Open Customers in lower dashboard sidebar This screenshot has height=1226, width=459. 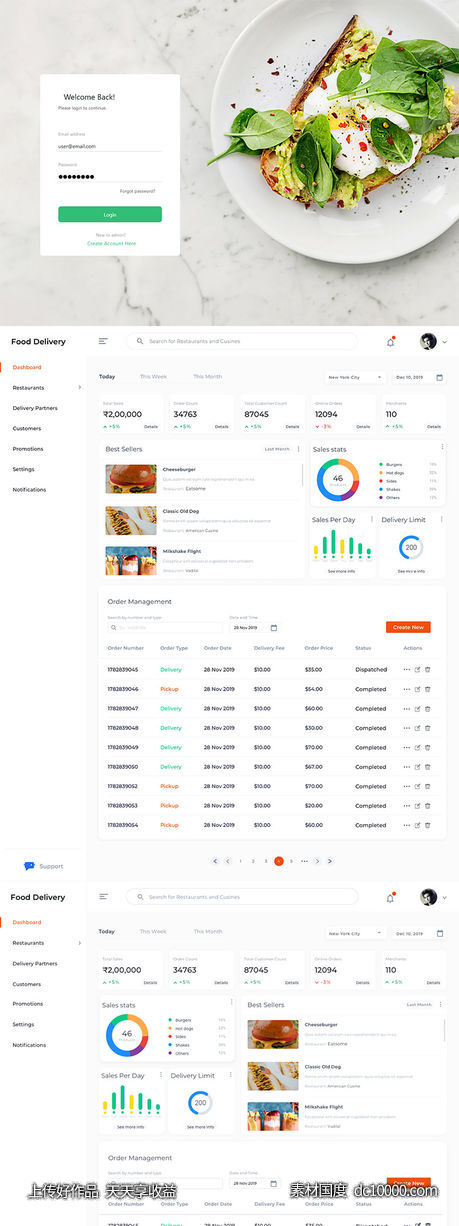tap(27, 984)
